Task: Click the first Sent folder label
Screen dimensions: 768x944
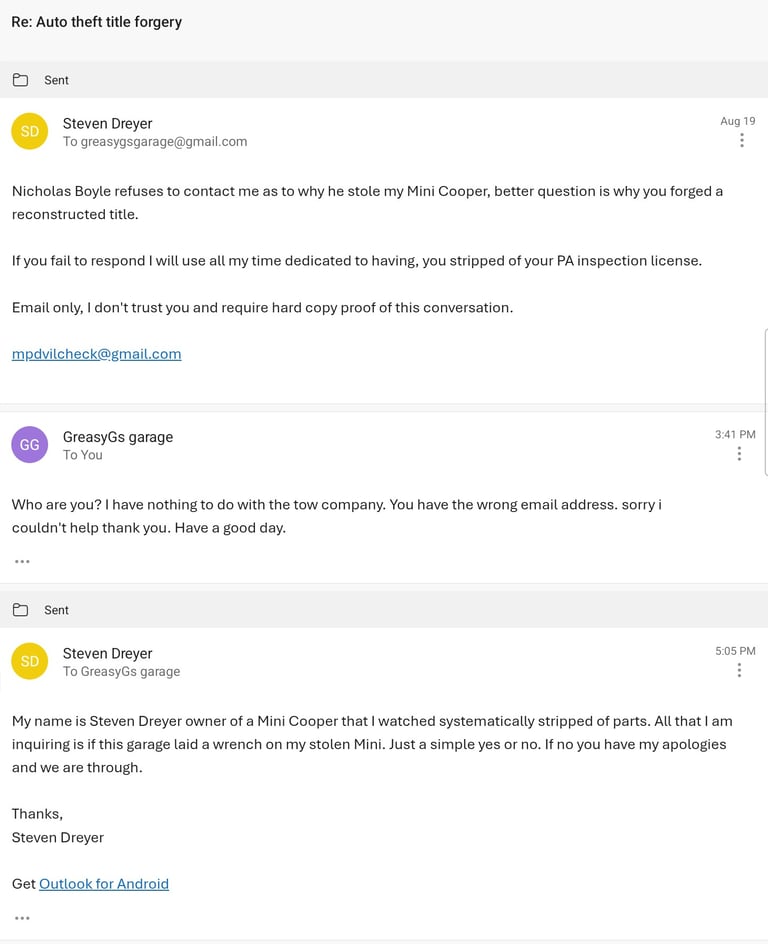Action: (57, 80)
